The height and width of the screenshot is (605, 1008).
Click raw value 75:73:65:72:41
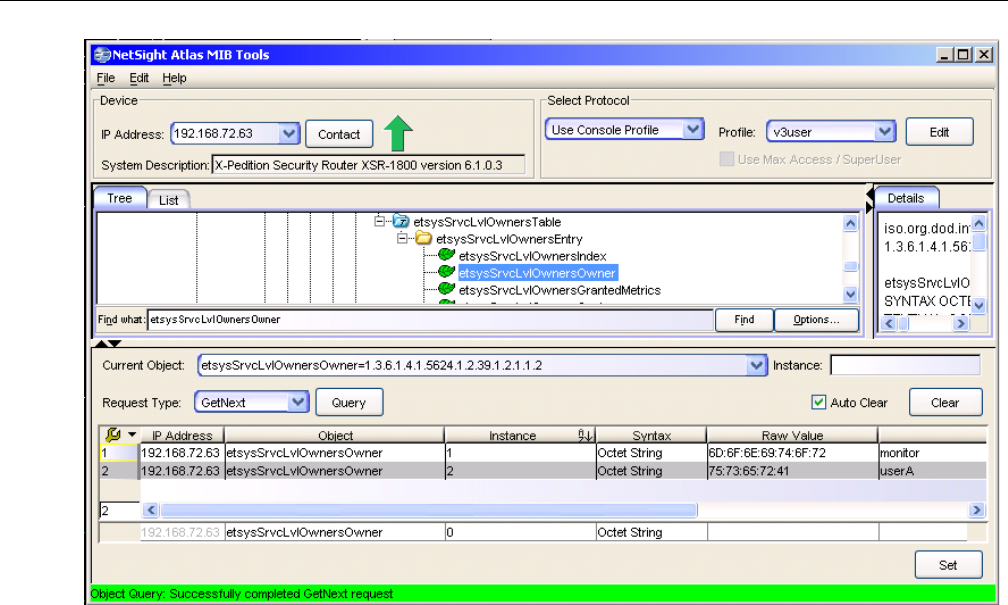(792, 471)
